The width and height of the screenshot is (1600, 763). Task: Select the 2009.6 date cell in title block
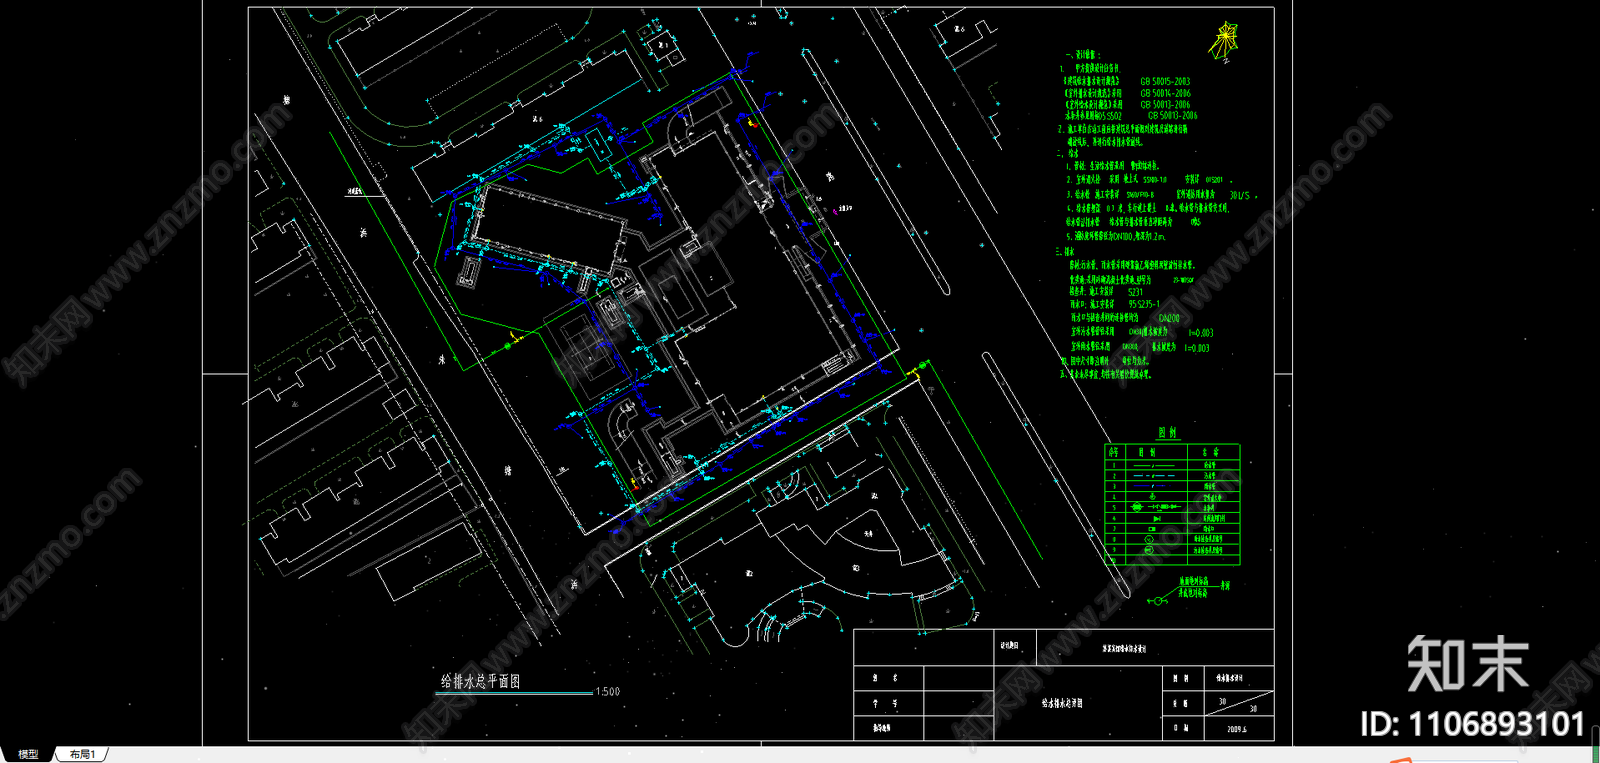(x=1237, y=729)
